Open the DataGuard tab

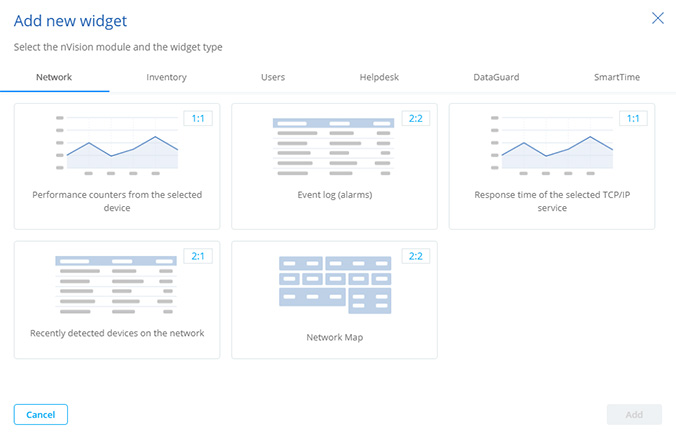click(496, 77)
